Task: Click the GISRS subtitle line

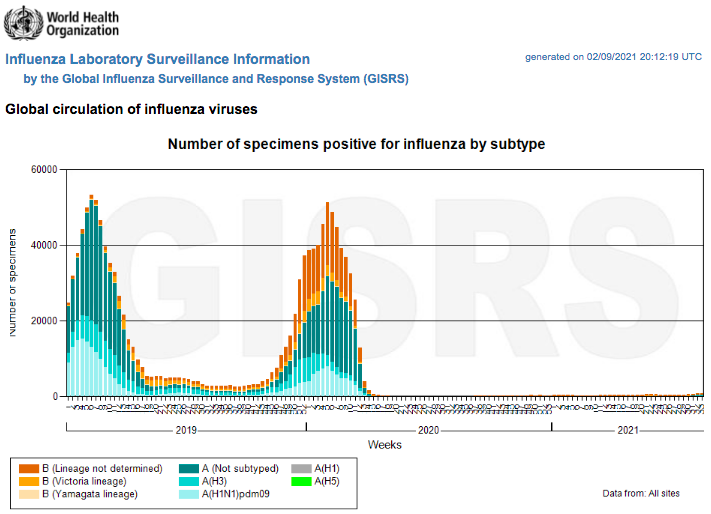Action: point(216,79)
